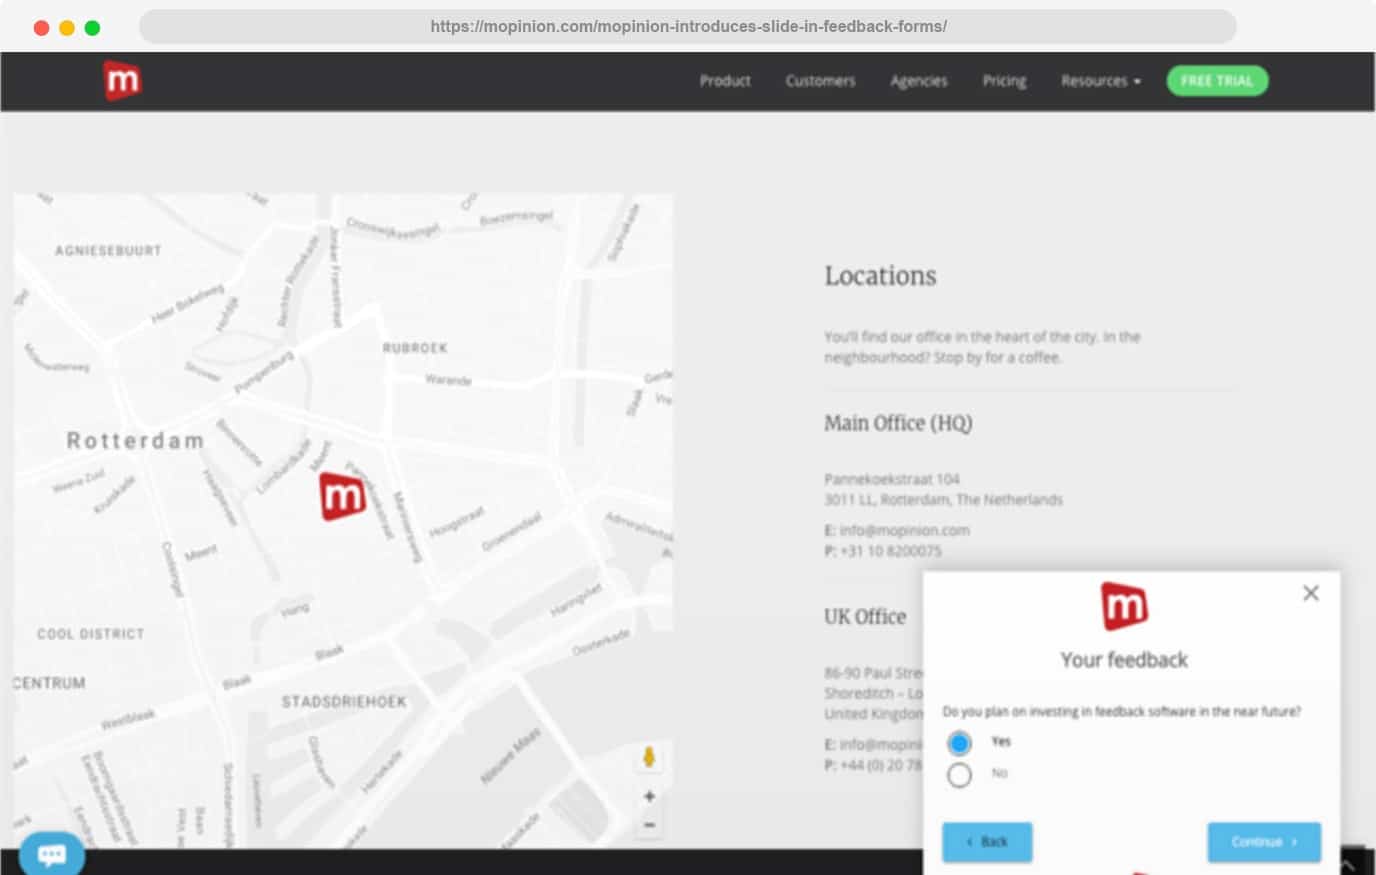
Task: Open the Product menu item
Action: (x=725, y=81)
